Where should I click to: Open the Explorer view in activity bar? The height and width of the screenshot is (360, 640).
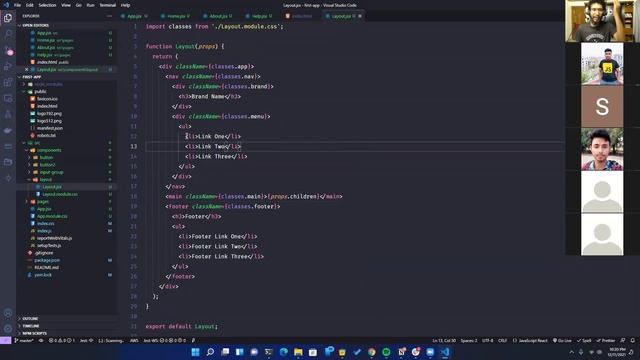(x=8, y=18)
